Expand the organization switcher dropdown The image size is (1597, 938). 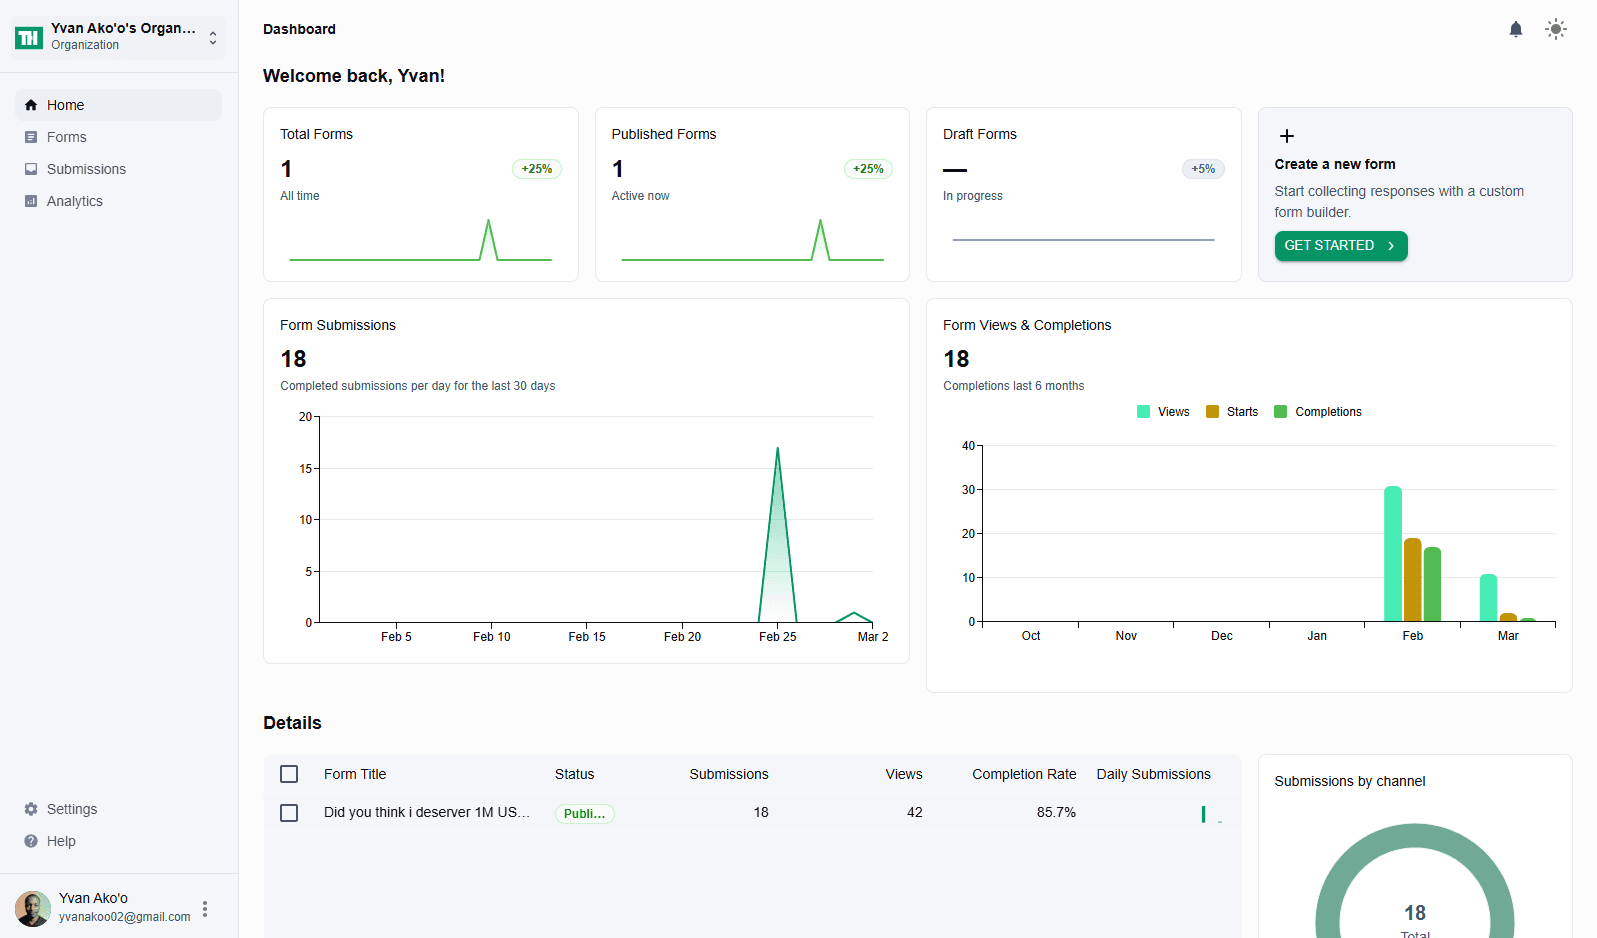(213, 38)
